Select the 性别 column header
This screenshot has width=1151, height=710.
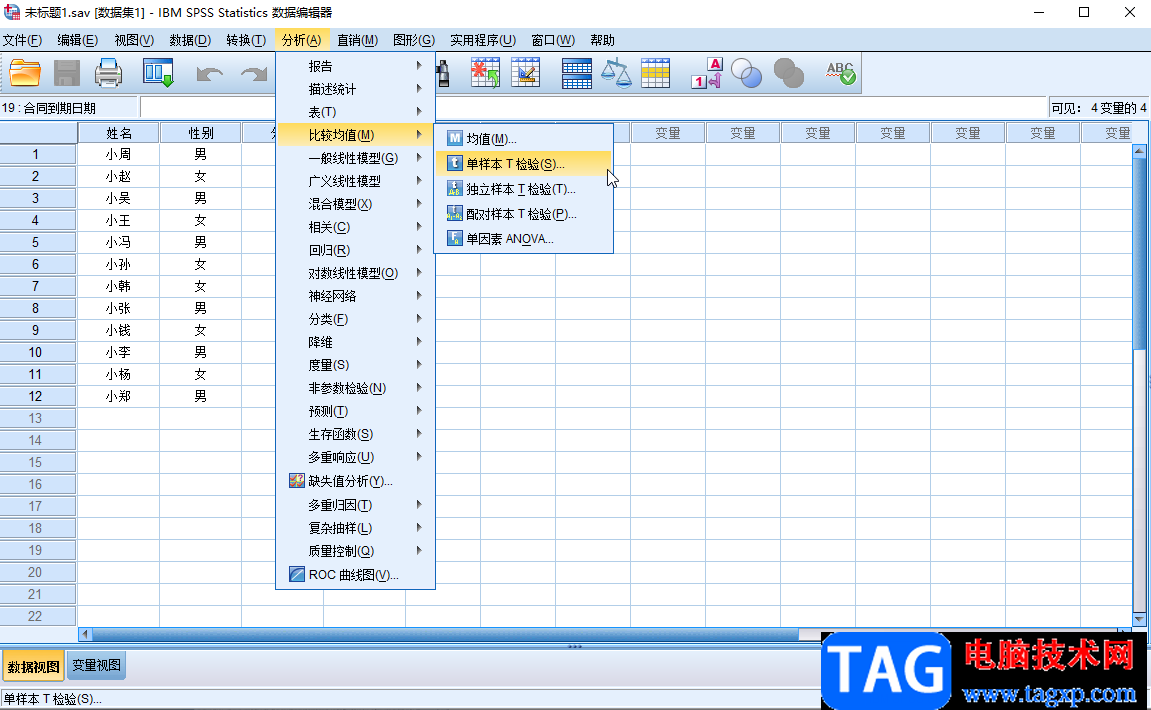(x=200, y=133)
